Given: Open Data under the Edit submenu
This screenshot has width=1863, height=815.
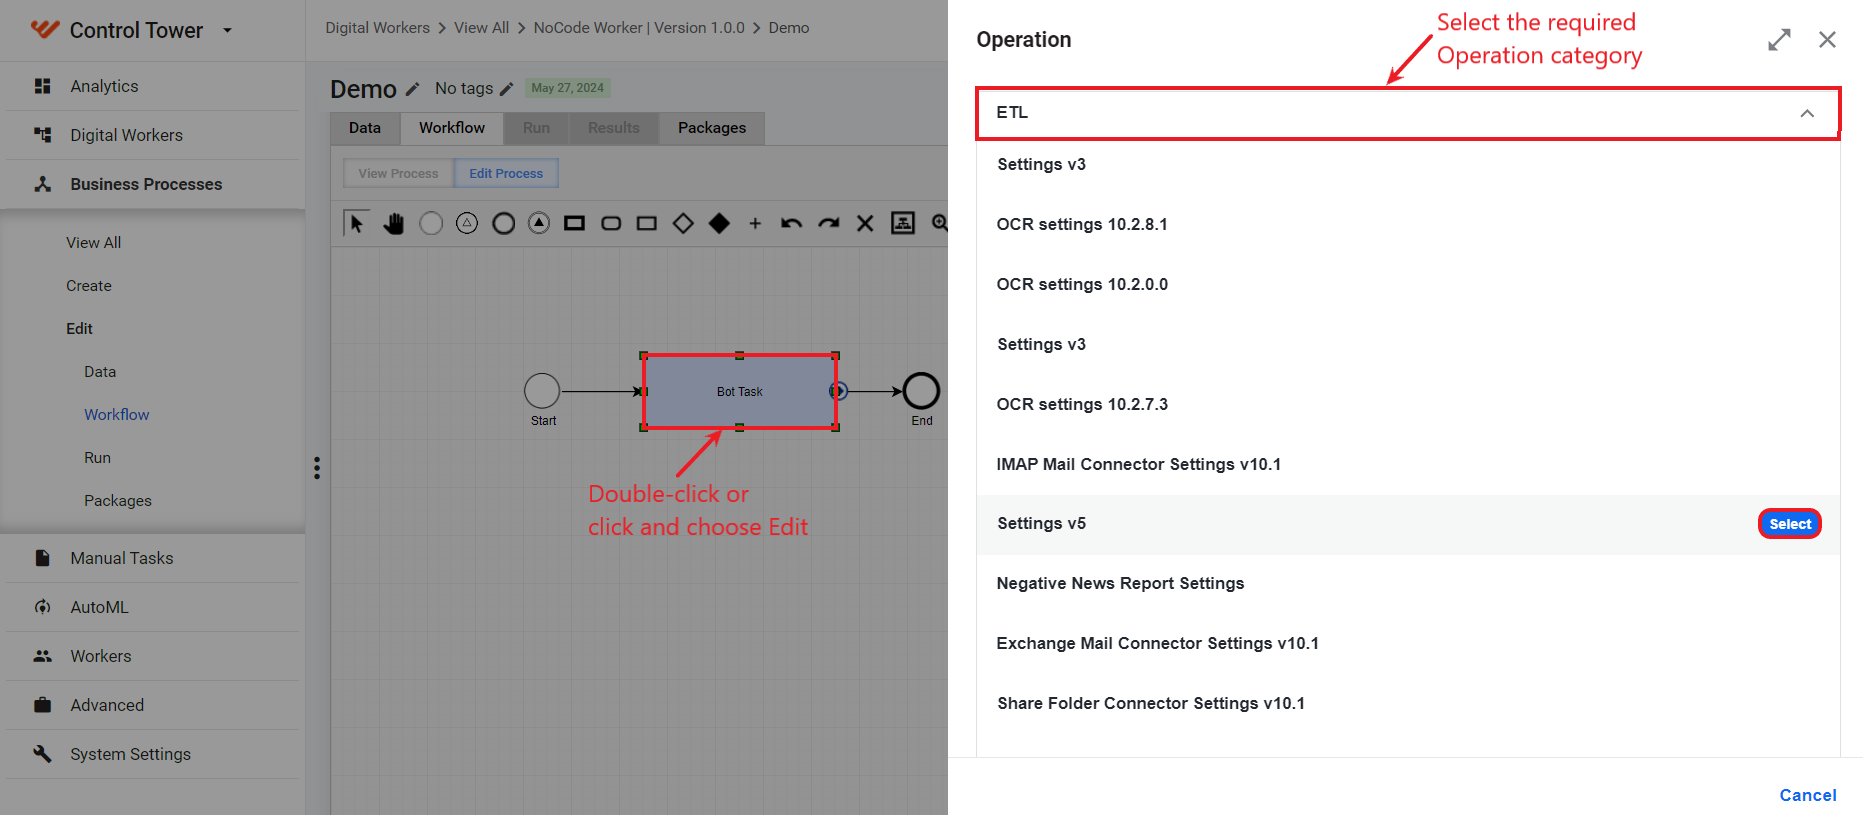Looking at the screenshot, I should click(x=100, y=371).
